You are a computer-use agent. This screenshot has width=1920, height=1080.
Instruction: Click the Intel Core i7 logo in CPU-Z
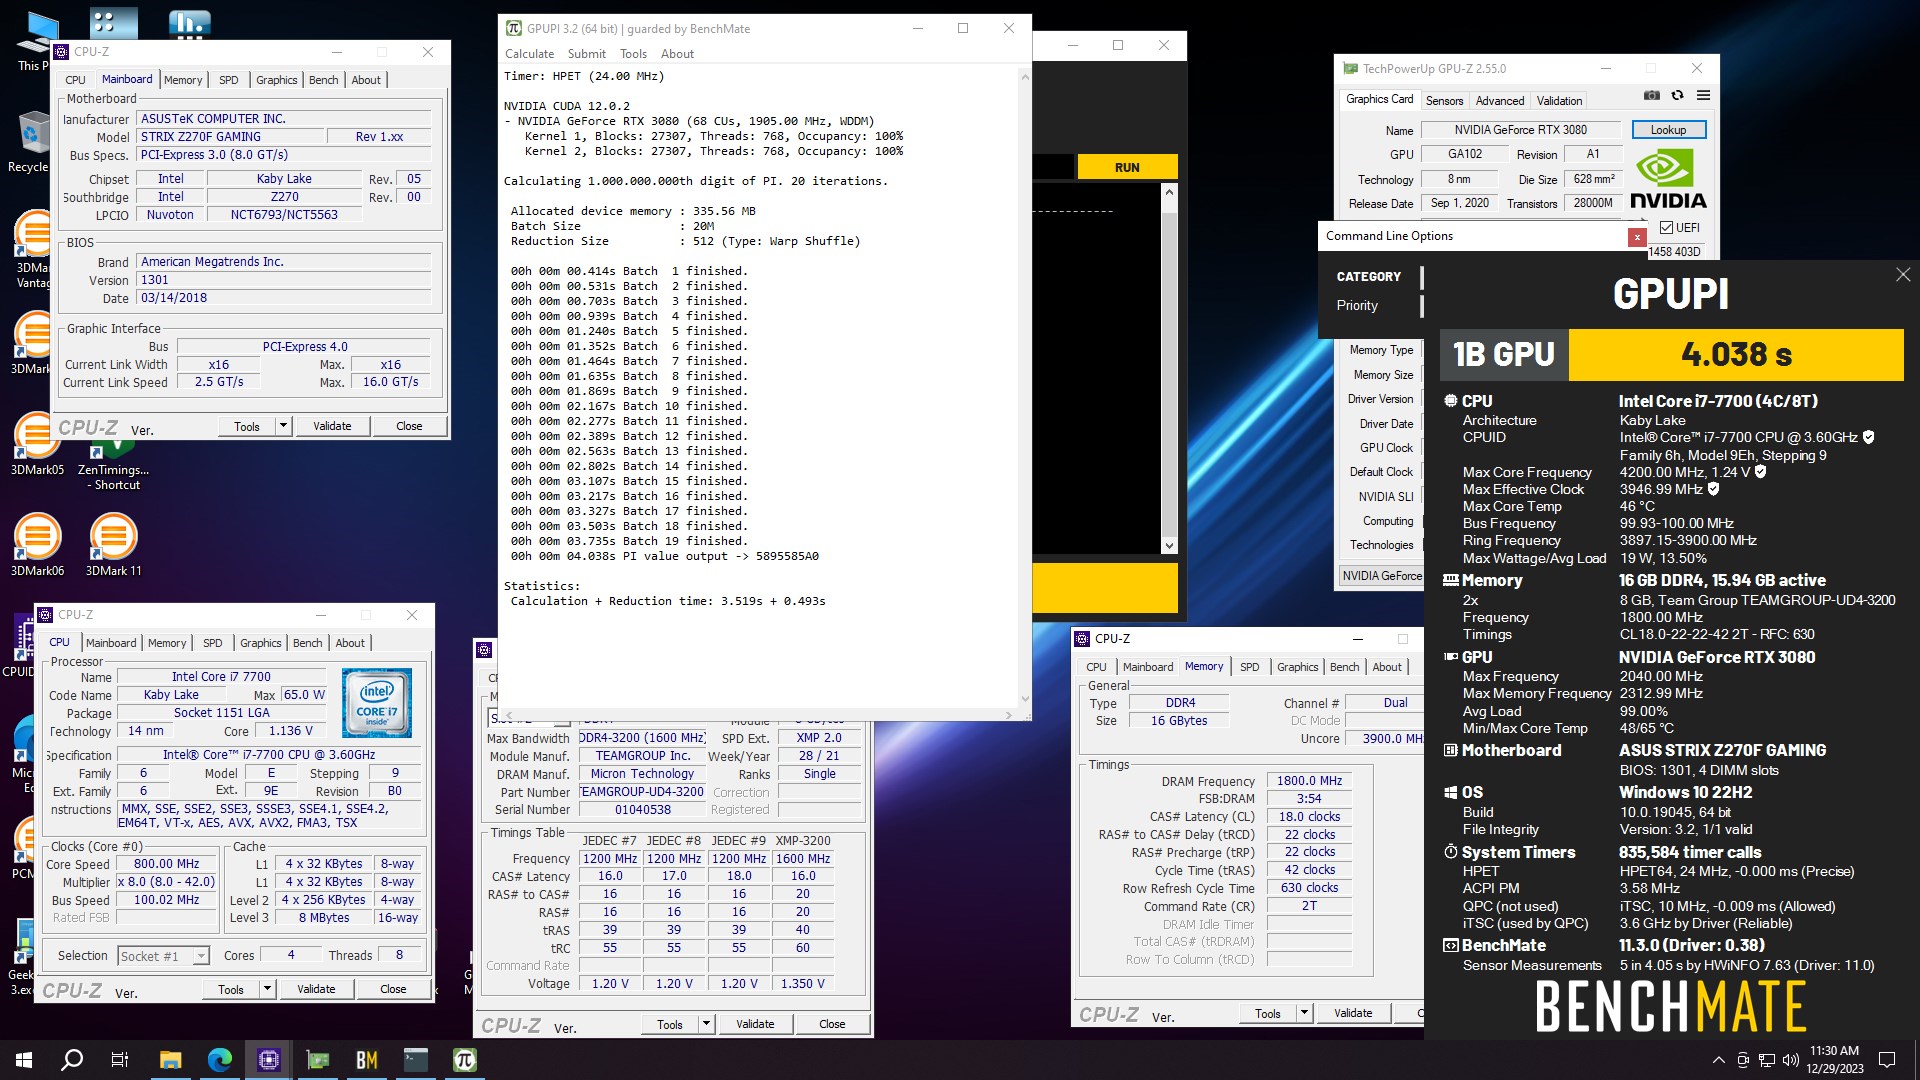tap(376, 704)
